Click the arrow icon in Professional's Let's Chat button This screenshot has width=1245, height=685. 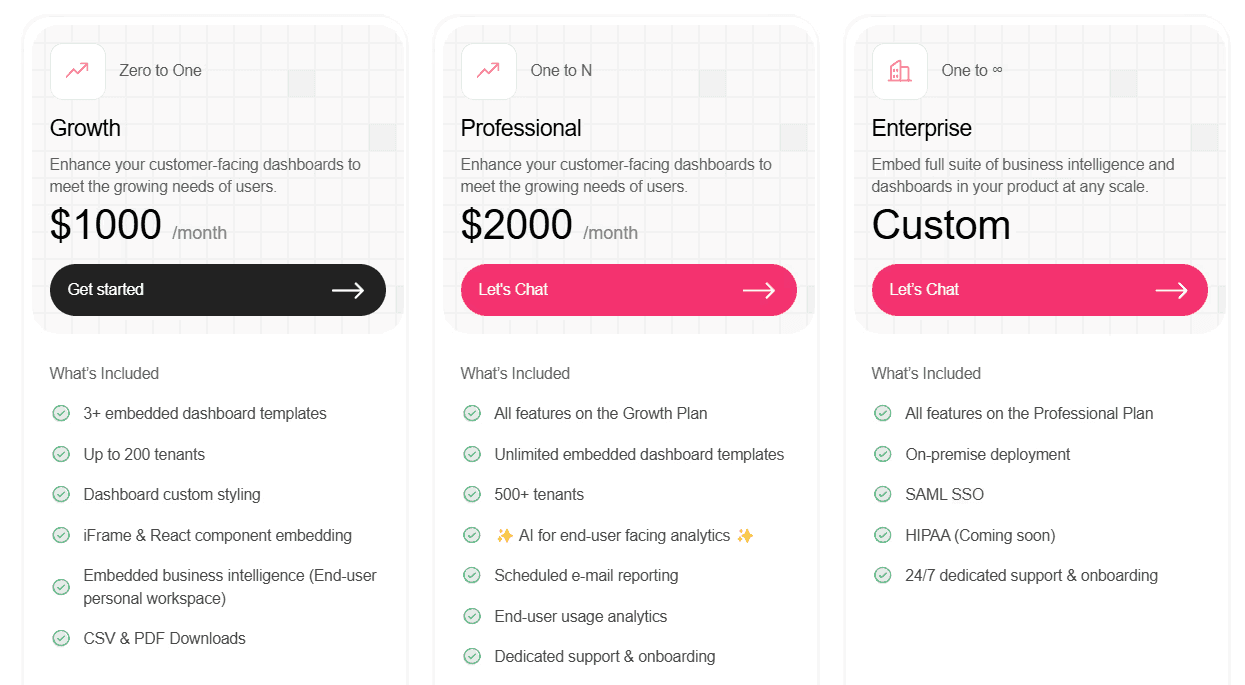tap(760, 290)
